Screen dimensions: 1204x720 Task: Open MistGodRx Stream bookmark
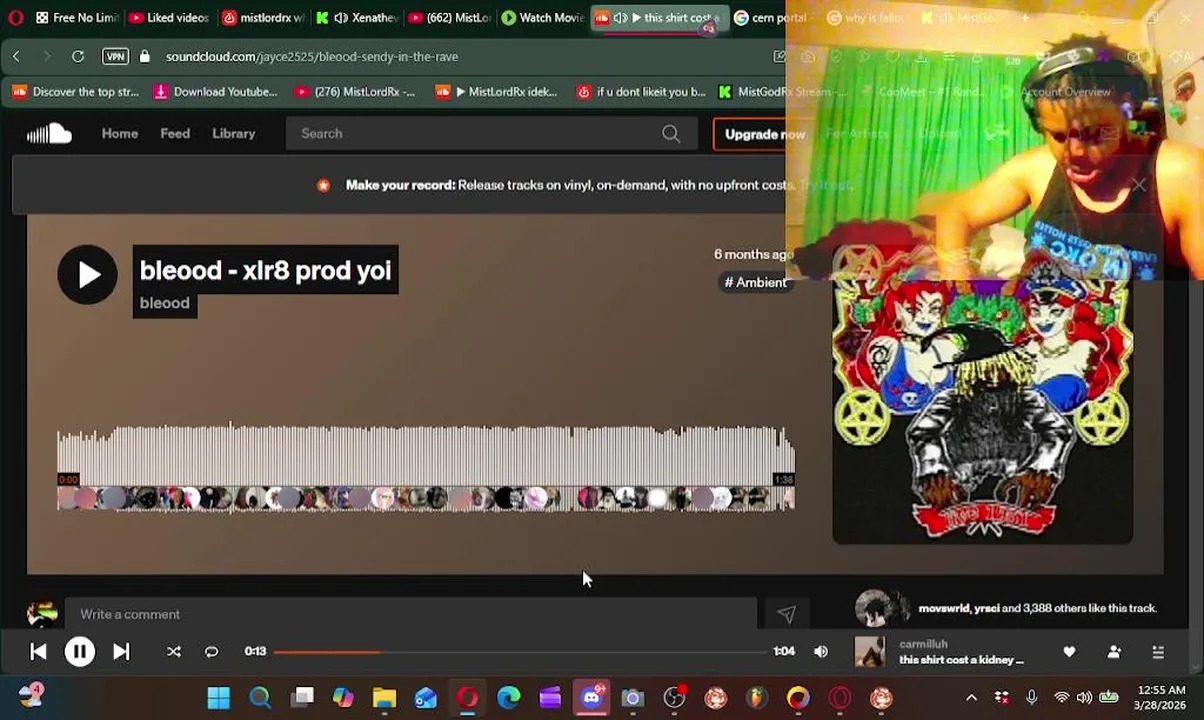(784, 92)
